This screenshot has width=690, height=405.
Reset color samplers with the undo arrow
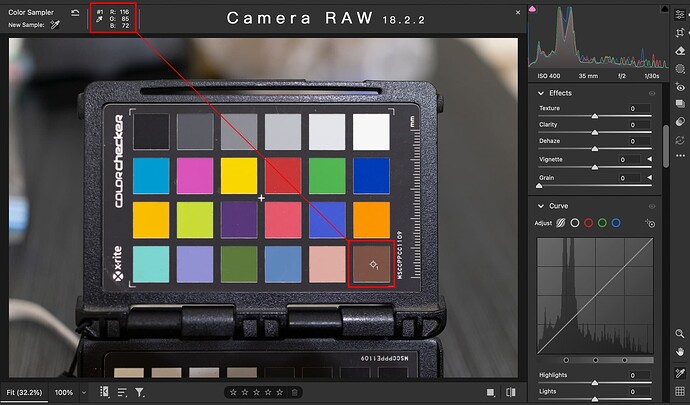[x=75, y=13]
